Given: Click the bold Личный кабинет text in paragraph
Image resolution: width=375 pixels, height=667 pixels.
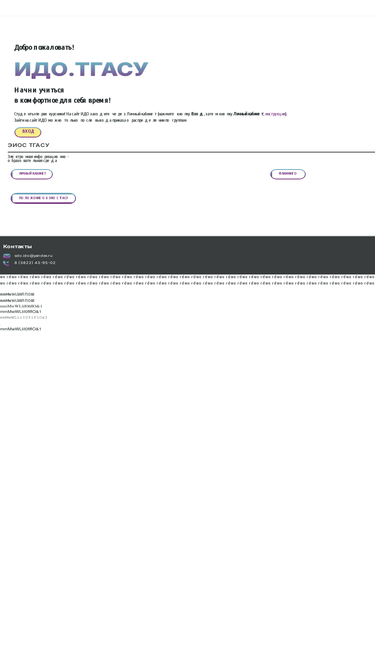Looking at the screenshot, I should click(x=247, y=114).
